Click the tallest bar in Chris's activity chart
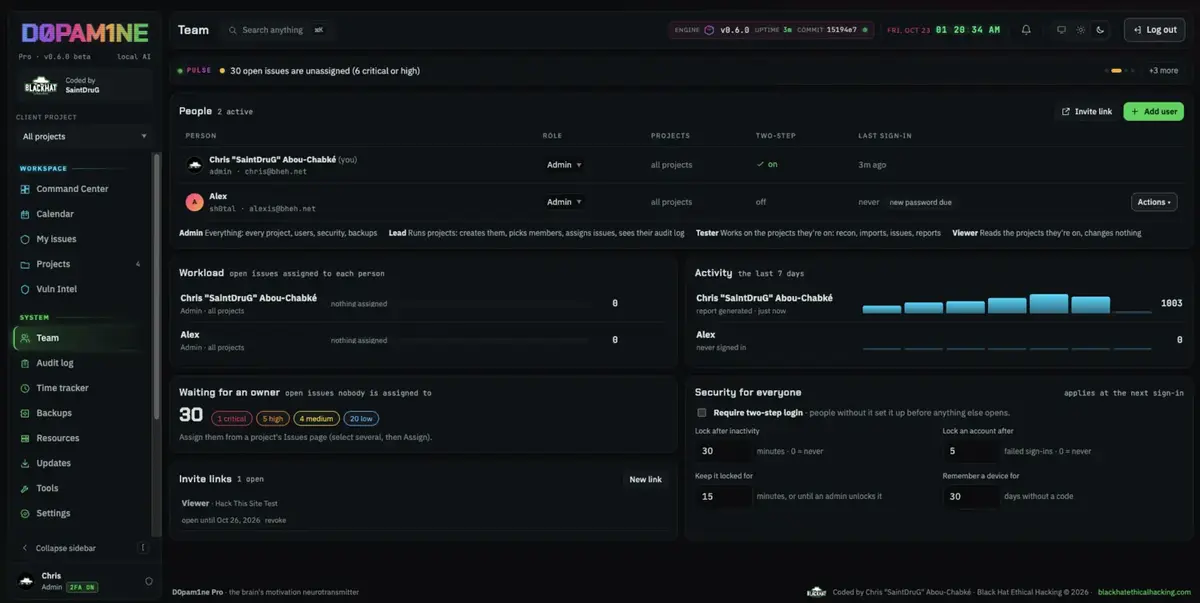 point(1049,304)
